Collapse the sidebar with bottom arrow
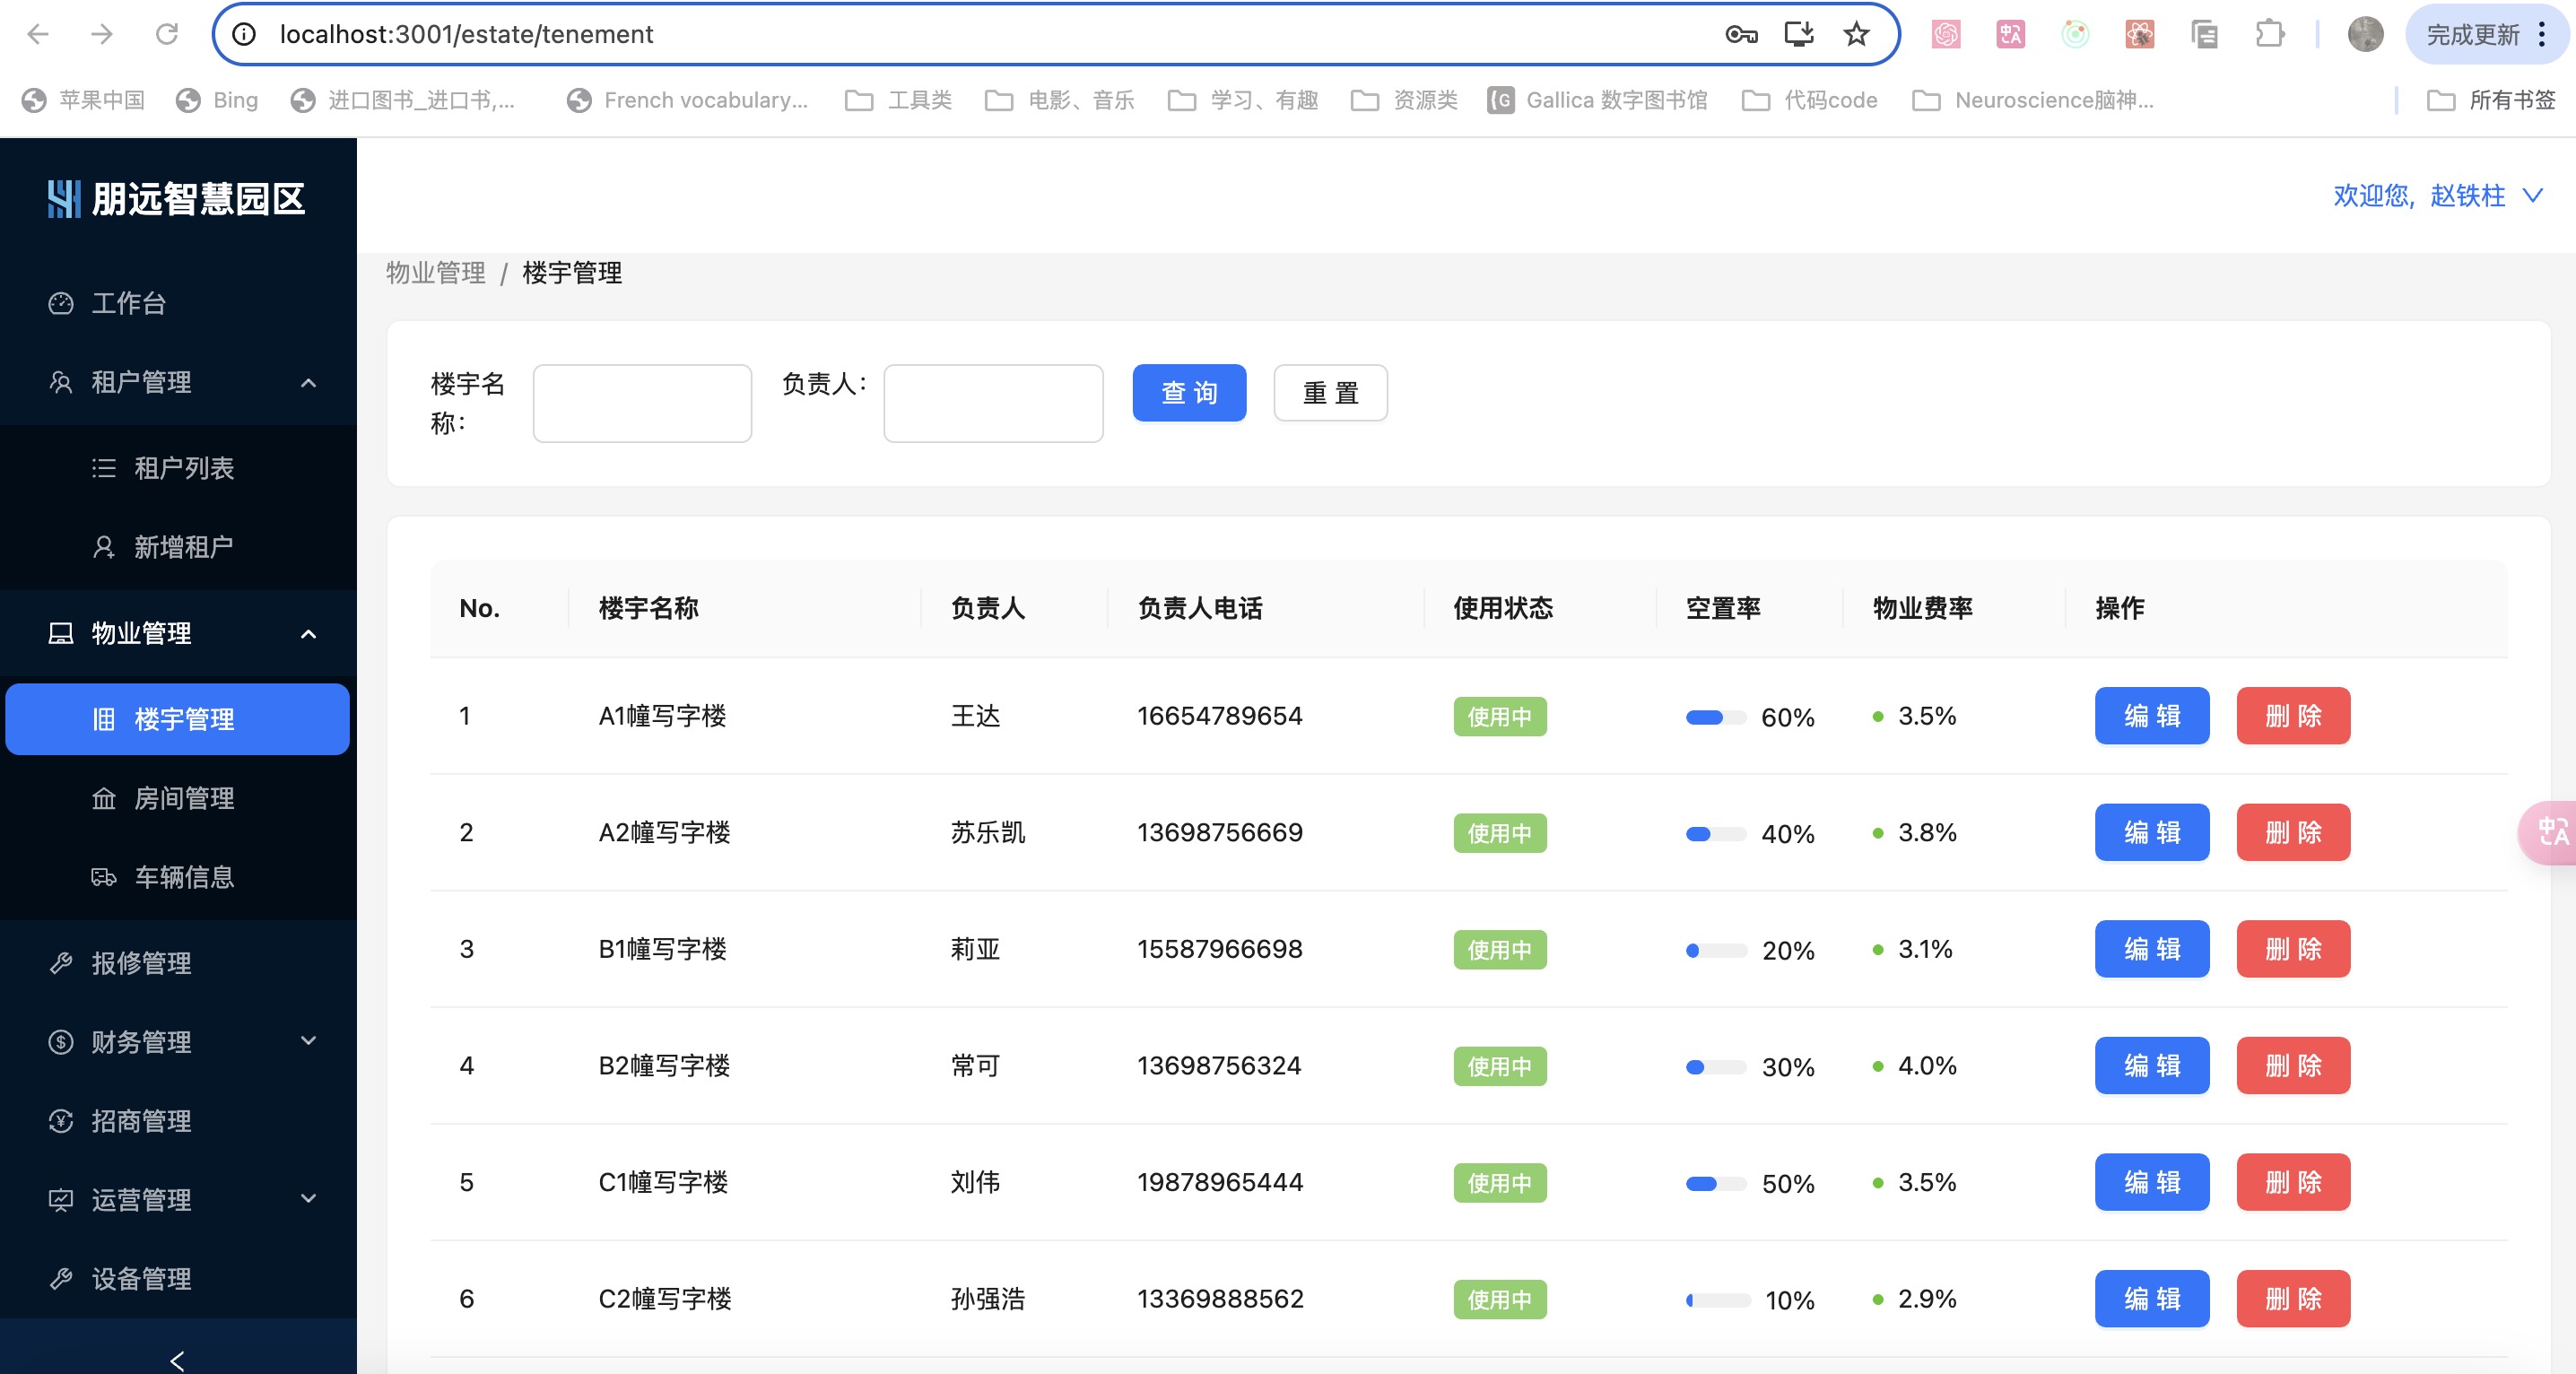This screenshot has height=1374, width=2576. (177, 1360)
